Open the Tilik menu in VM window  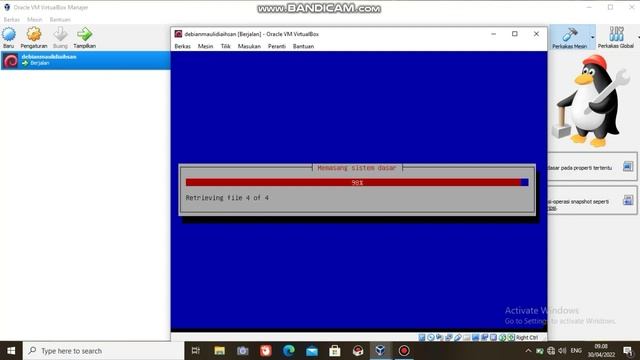226,46
